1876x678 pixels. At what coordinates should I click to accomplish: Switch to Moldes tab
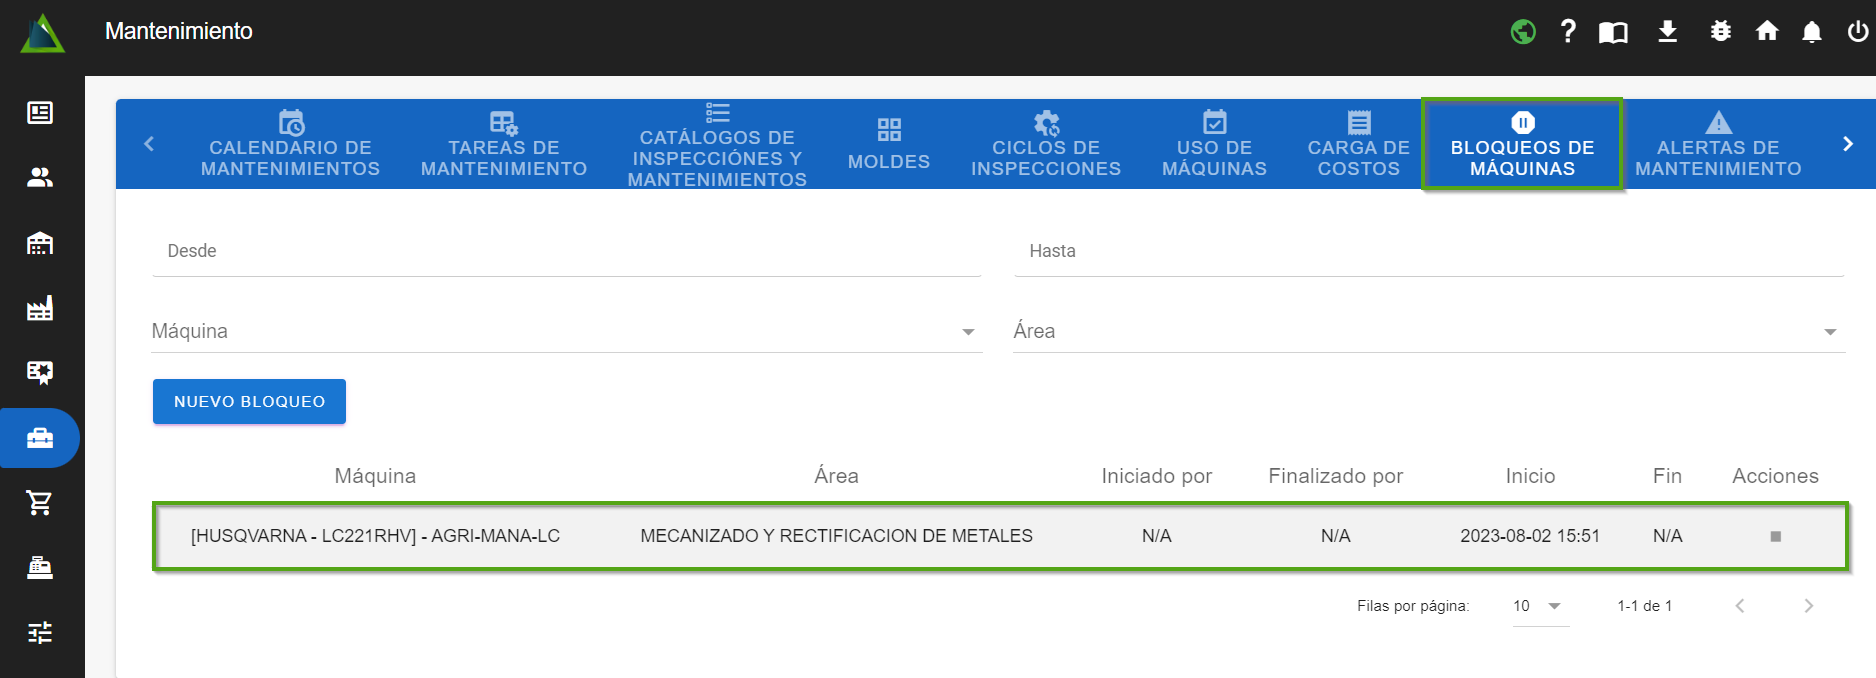pos(888,145)
